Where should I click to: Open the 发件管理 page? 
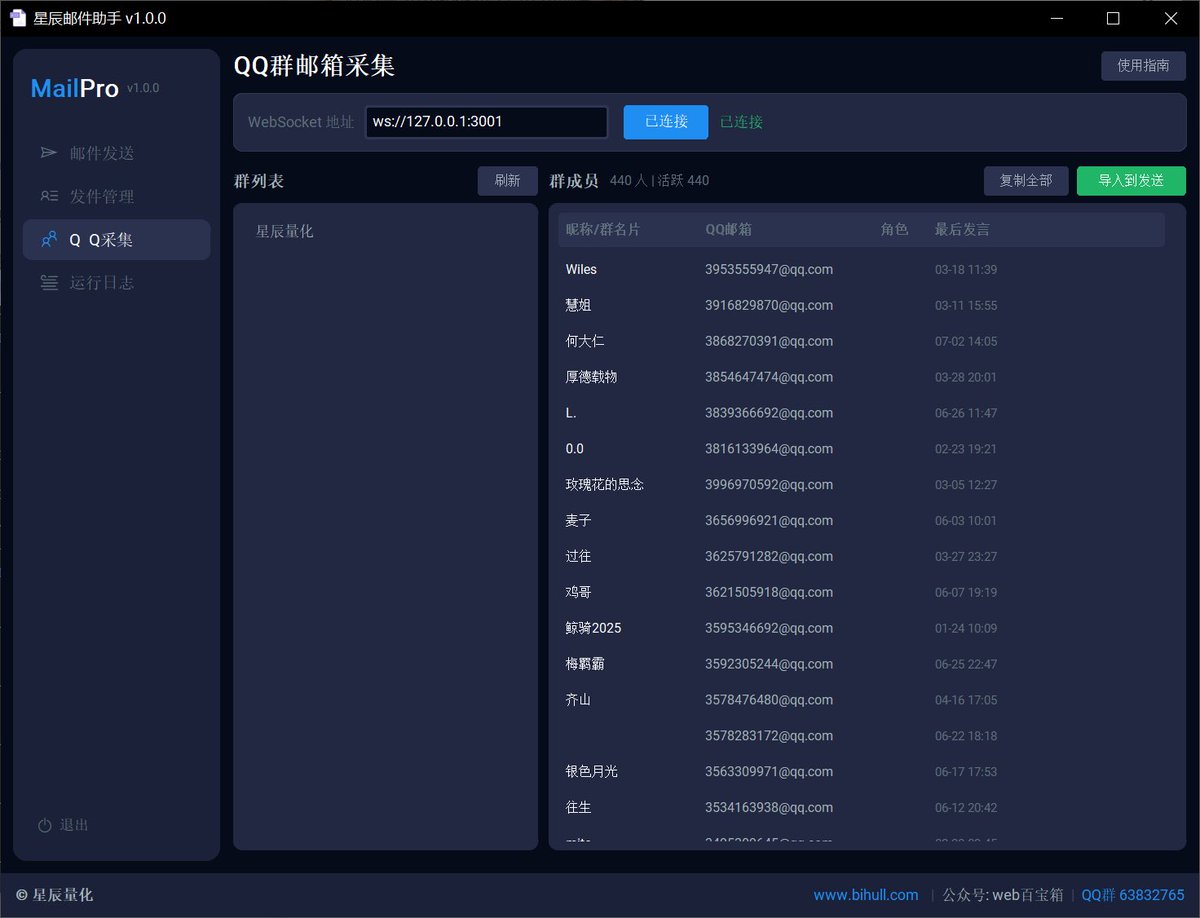tap(117, 196)
